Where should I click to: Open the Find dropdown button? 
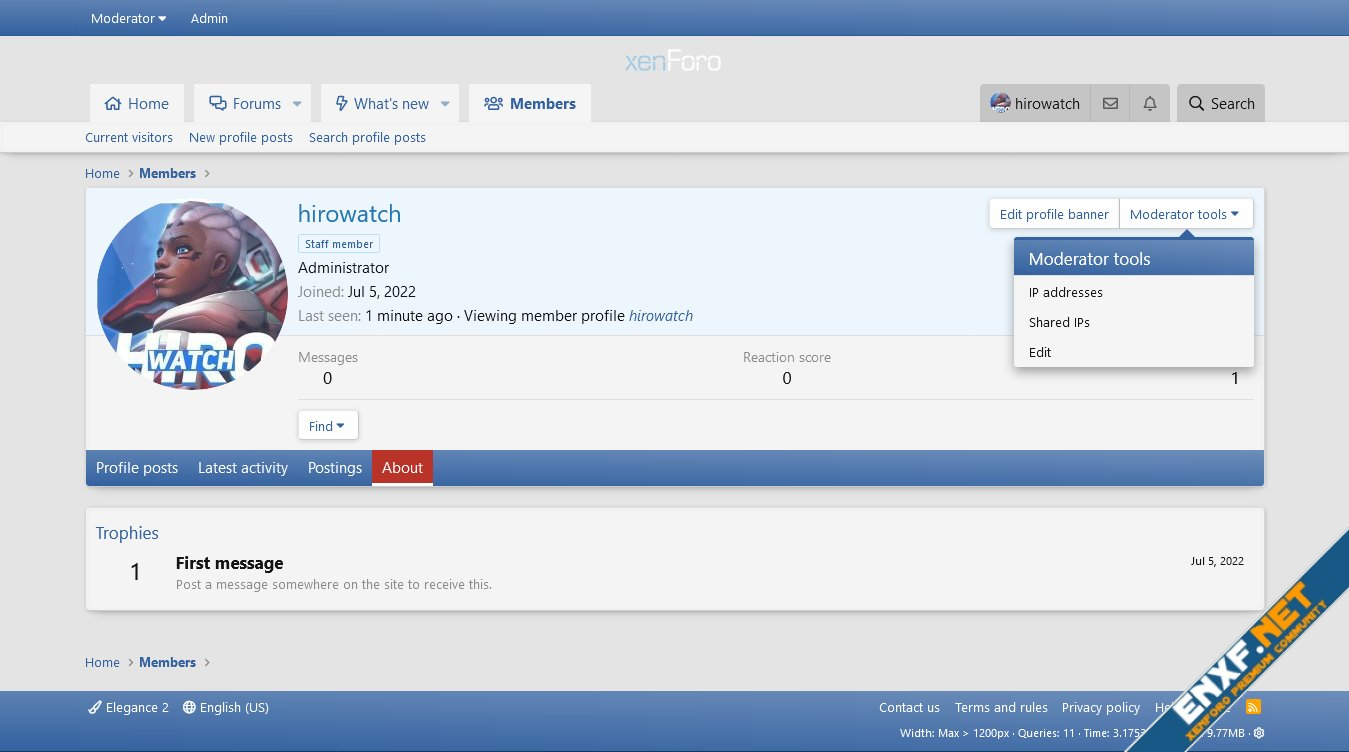(327, 426)
